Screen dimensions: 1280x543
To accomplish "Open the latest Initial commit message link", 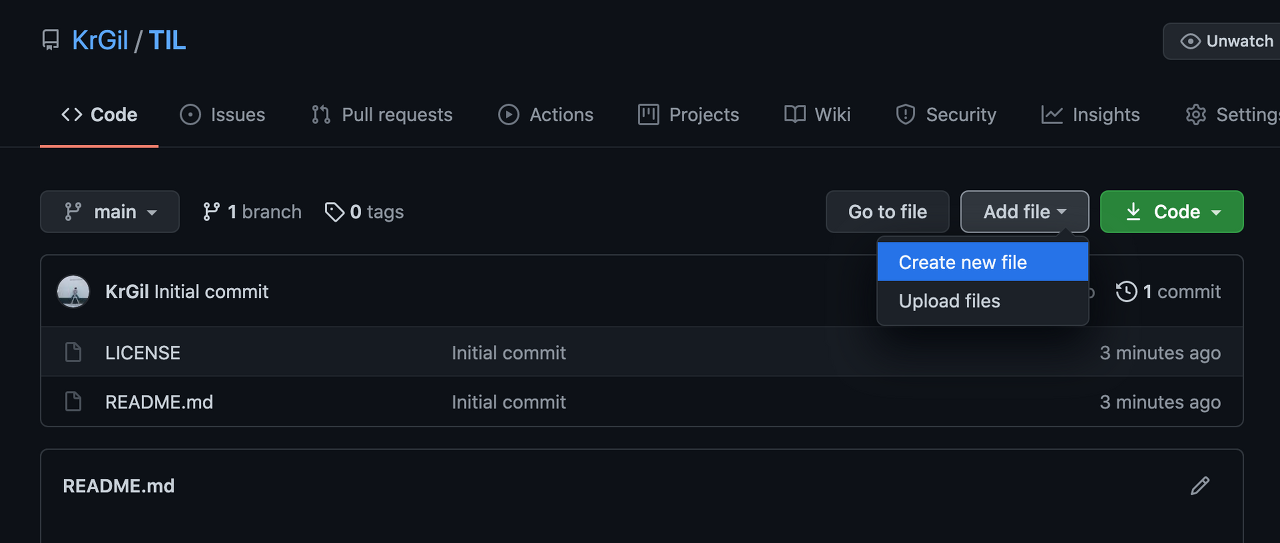I will (x=212, y=292).
